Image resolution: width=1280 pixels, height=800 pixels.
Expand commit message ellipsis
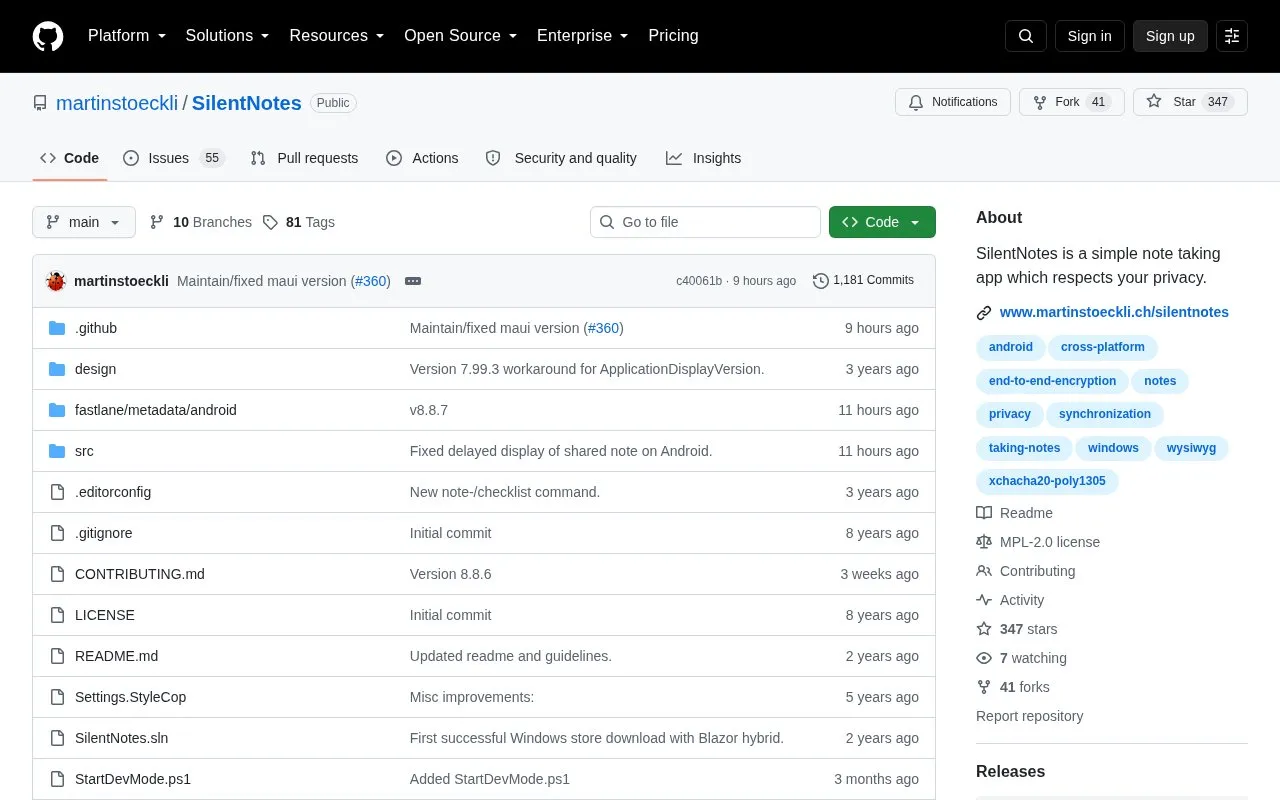tap(413, 281)
